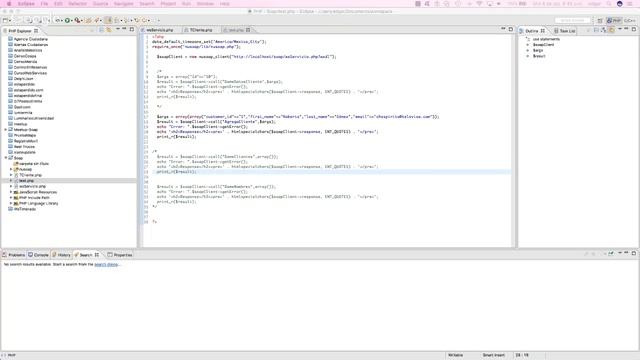Open the Search view menu dropdown
Image resolution: width=640 pixels, height=360 pixels.
pyautogui.click(x=620, y=253)
